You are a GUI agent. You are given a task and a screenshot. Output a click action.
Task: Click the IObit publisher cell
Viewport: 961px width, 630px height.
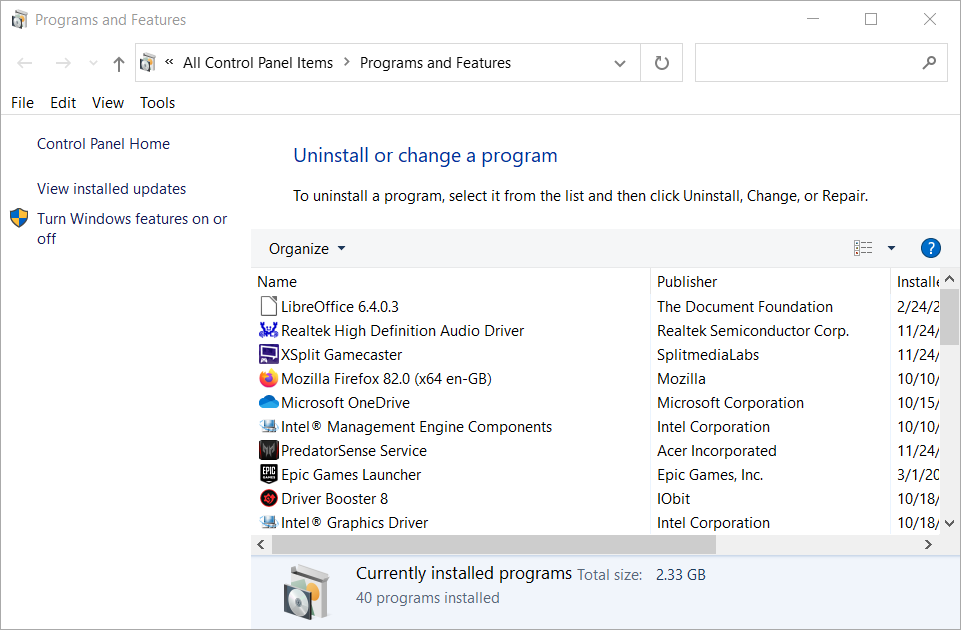click(x=673, y=498)
